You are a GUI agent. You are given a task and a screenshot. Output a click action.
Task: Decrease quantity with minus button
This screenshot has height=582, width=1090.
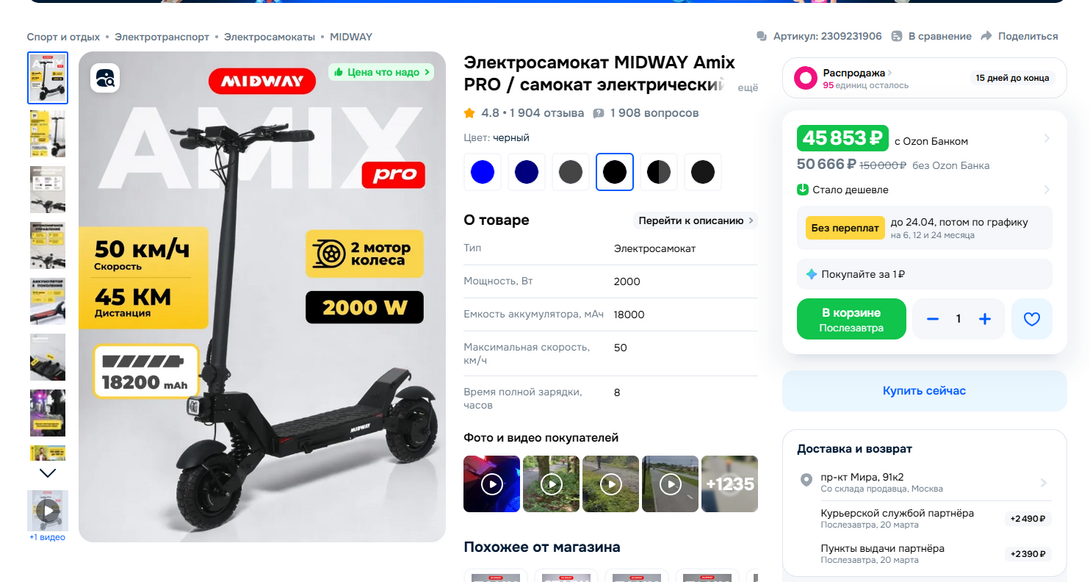933,319
